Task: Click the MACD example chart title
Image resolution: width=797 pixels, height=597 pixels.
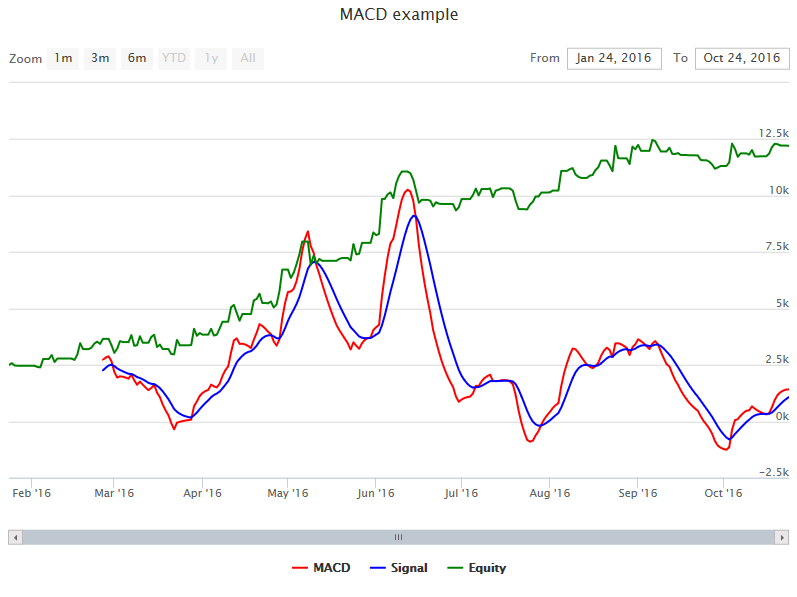Action: pos(399,14)
